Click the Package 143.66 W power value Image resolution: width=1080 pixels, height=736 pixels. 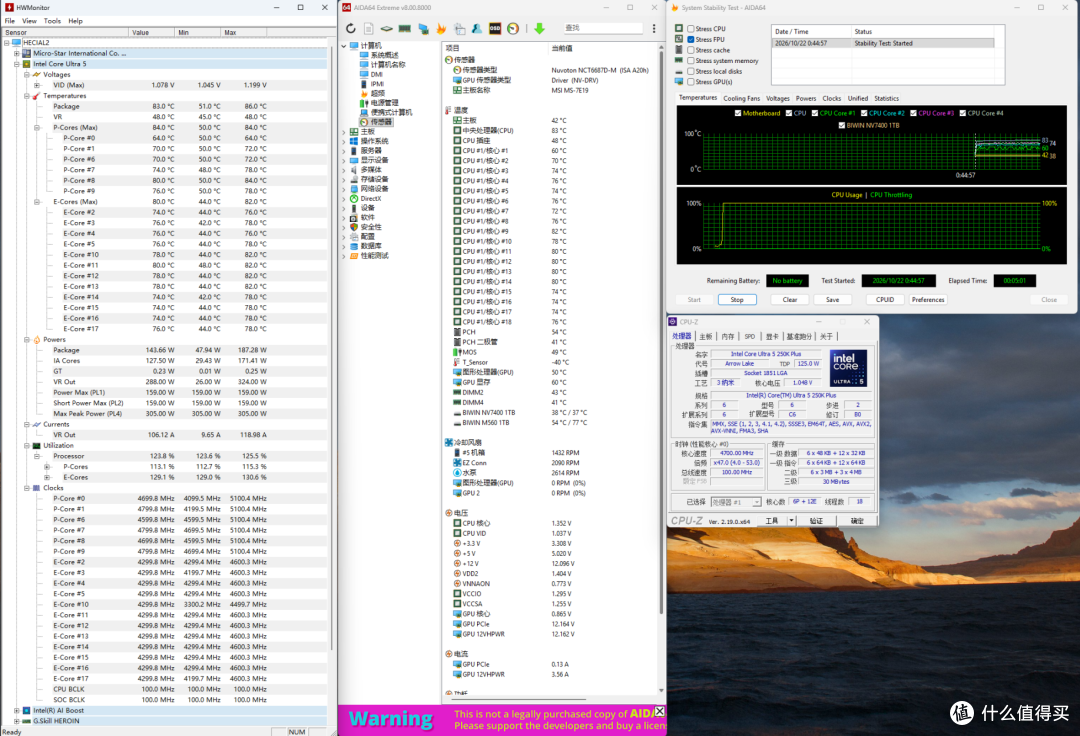point(160,350)
